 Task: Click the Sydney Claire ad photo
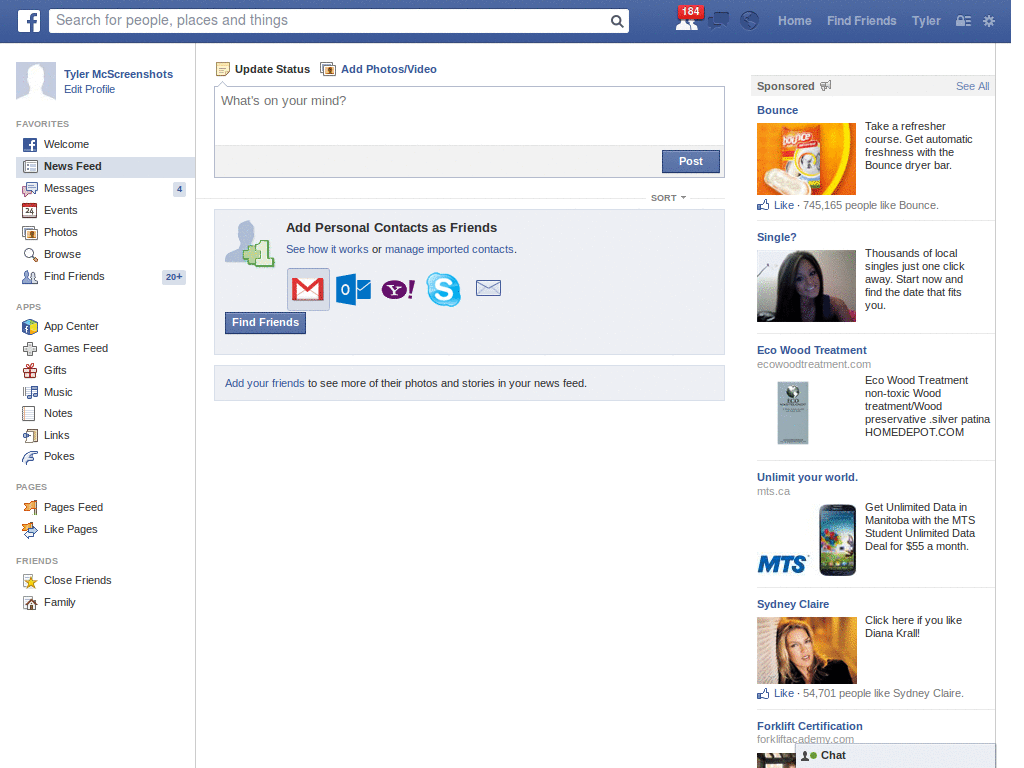[807, 650]
